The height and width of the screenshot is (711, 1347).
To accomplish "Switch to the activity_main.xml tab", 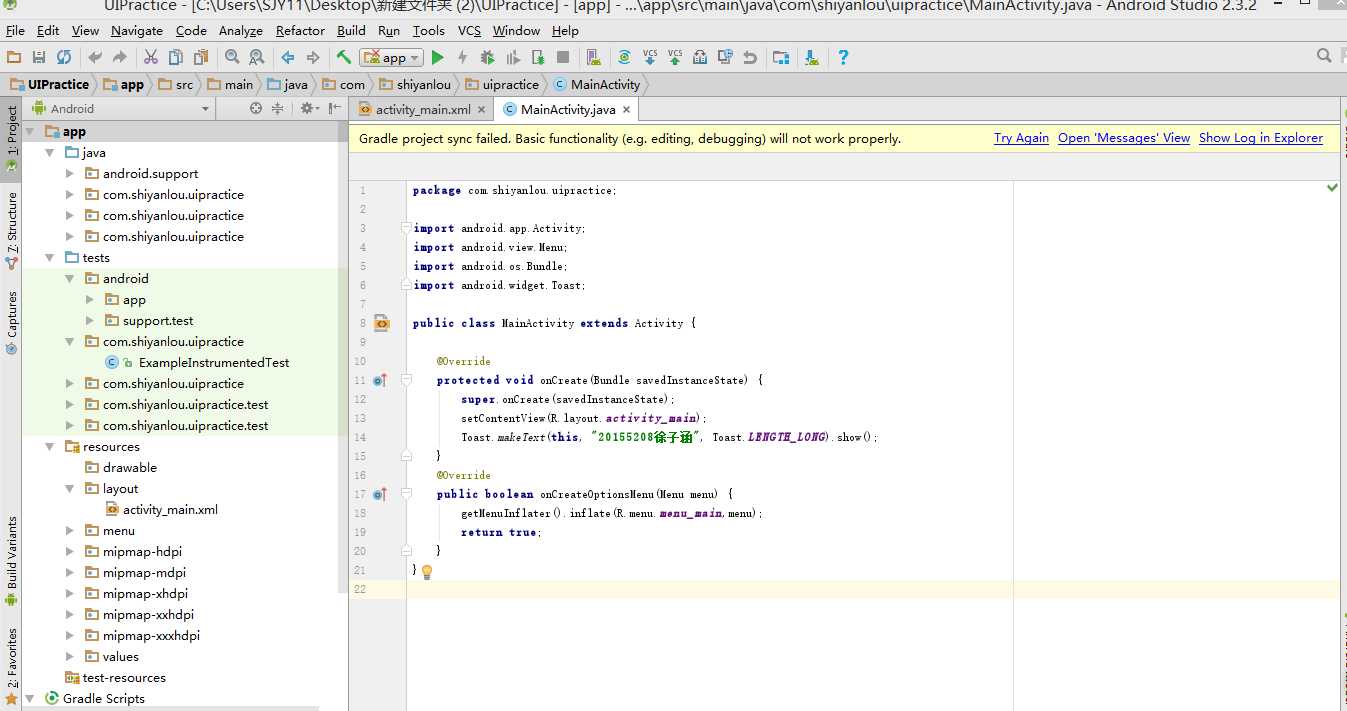I will click(422, 110).
